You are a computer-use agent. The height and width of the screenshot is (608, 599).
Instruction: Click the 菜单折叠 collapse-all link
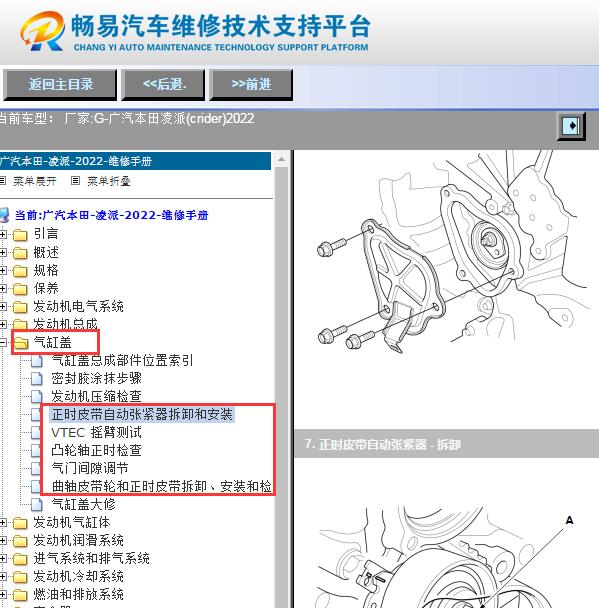click(x=109, y=181)
